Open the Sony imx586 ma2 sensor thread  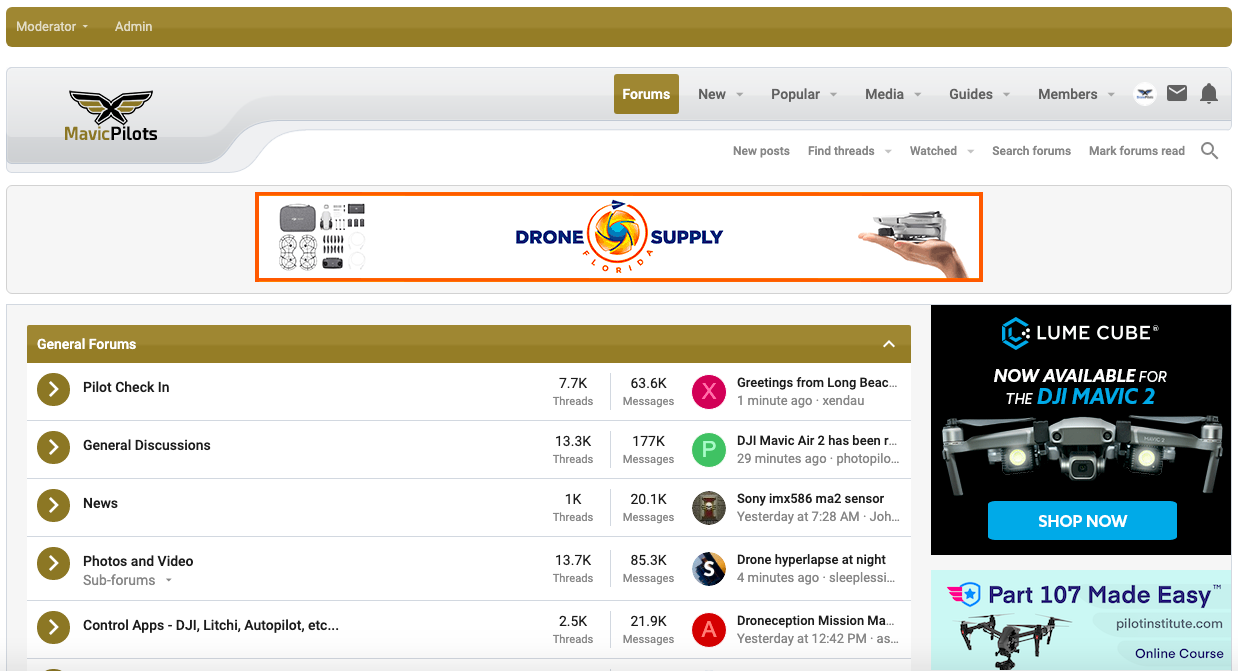[x=811, y=498]
